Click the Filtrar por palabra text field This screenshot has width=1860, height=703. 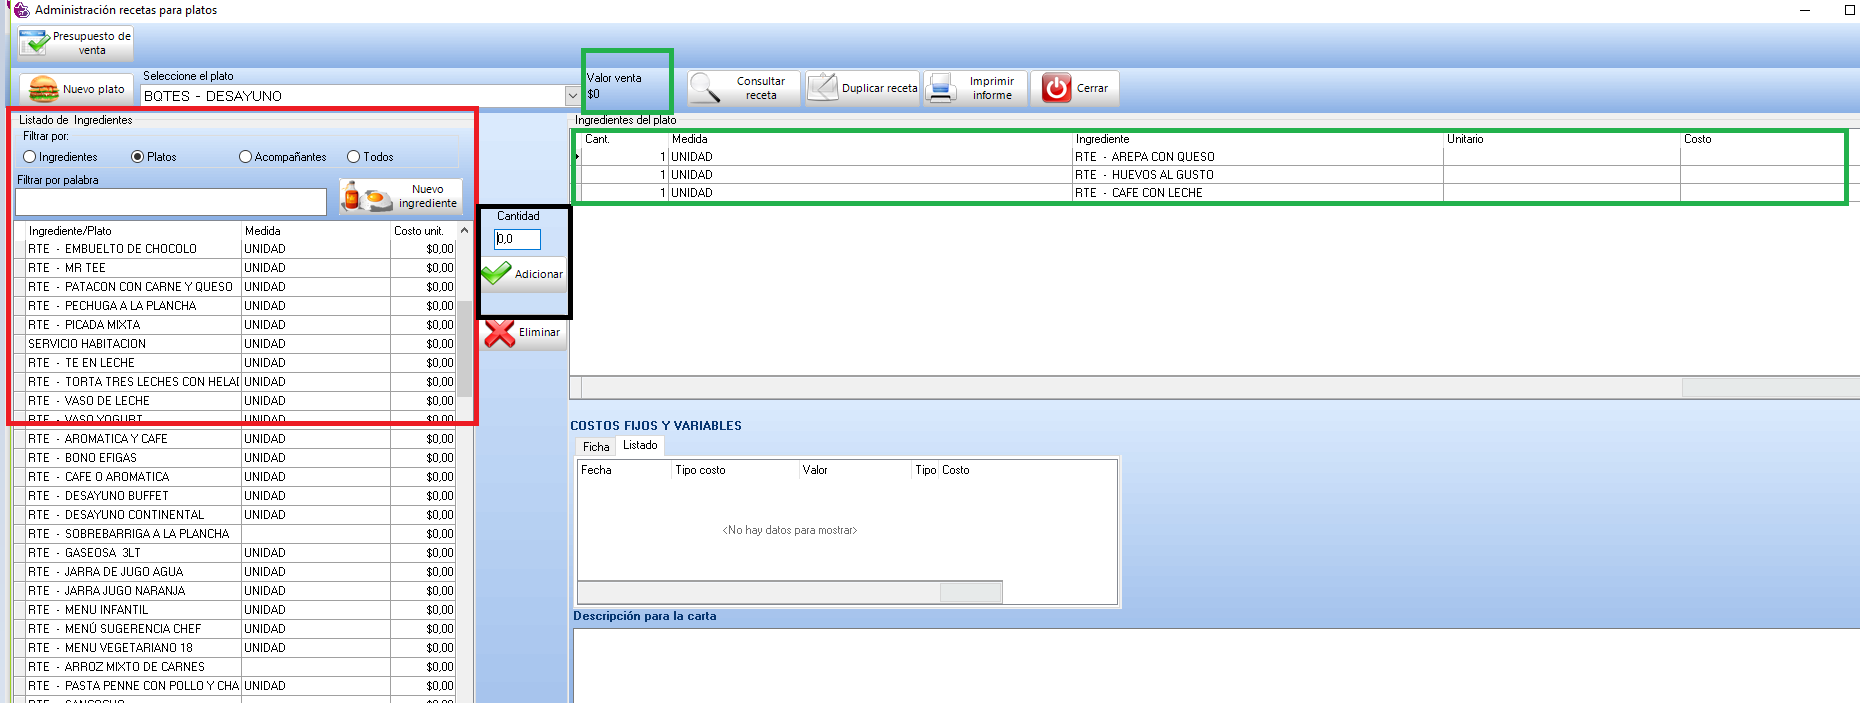[x=171, y=202]
